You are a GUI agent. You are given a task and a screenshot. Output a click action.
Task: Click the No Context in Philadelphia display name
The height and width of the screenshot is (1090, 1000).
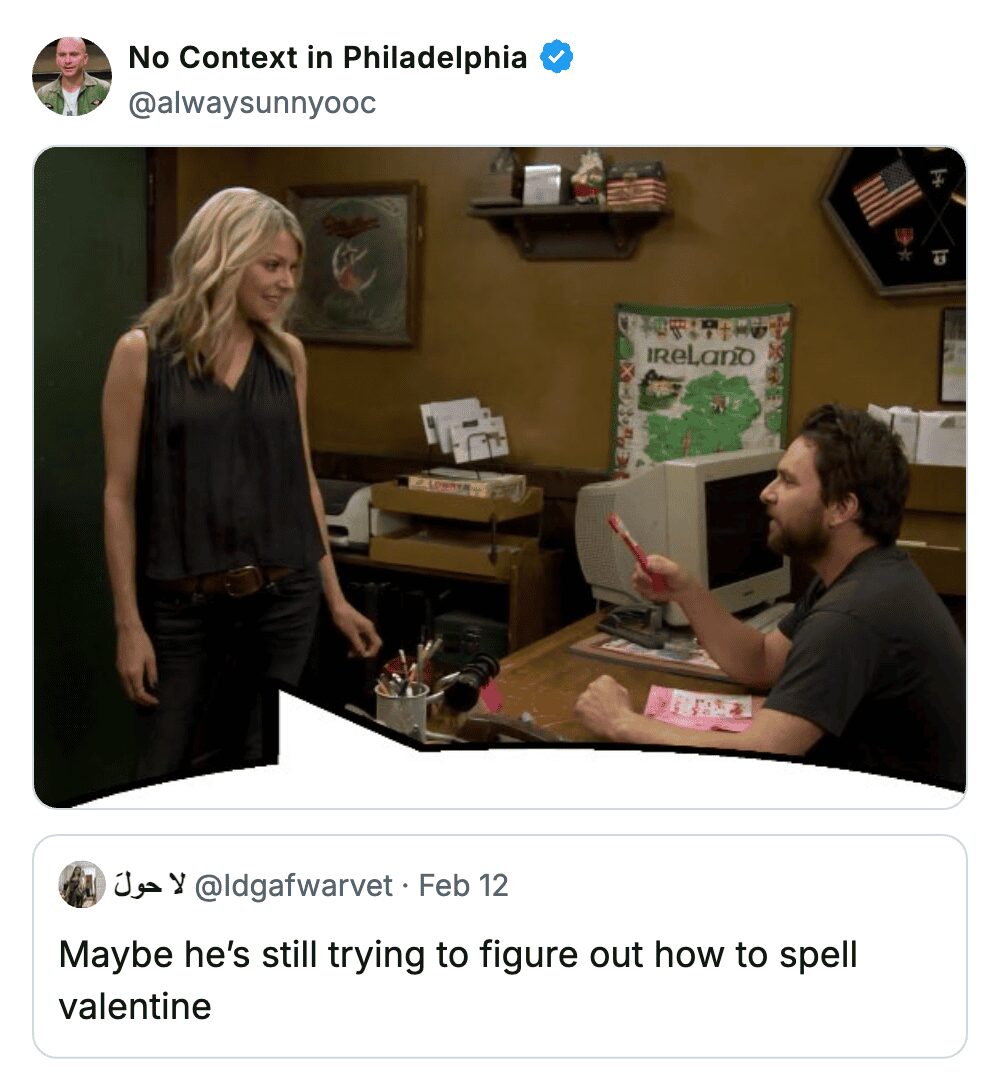click(x=327, y=58)
